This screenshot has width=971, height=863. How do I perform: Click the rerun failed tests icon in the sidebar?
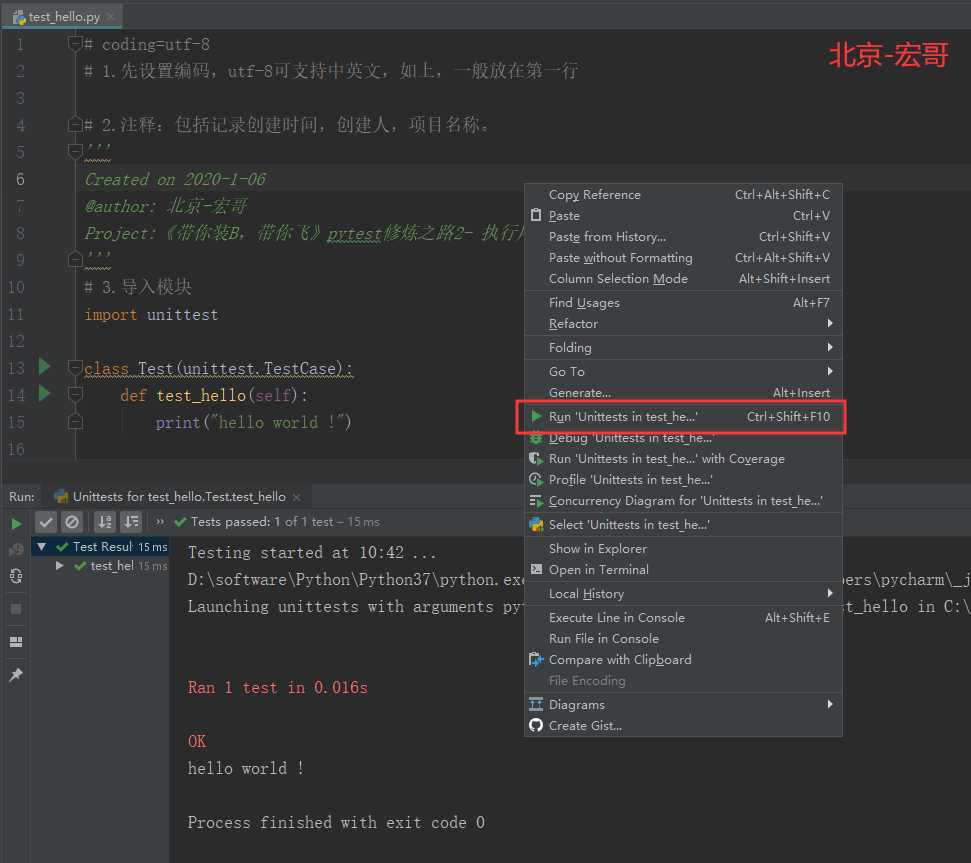coord(16,549)
